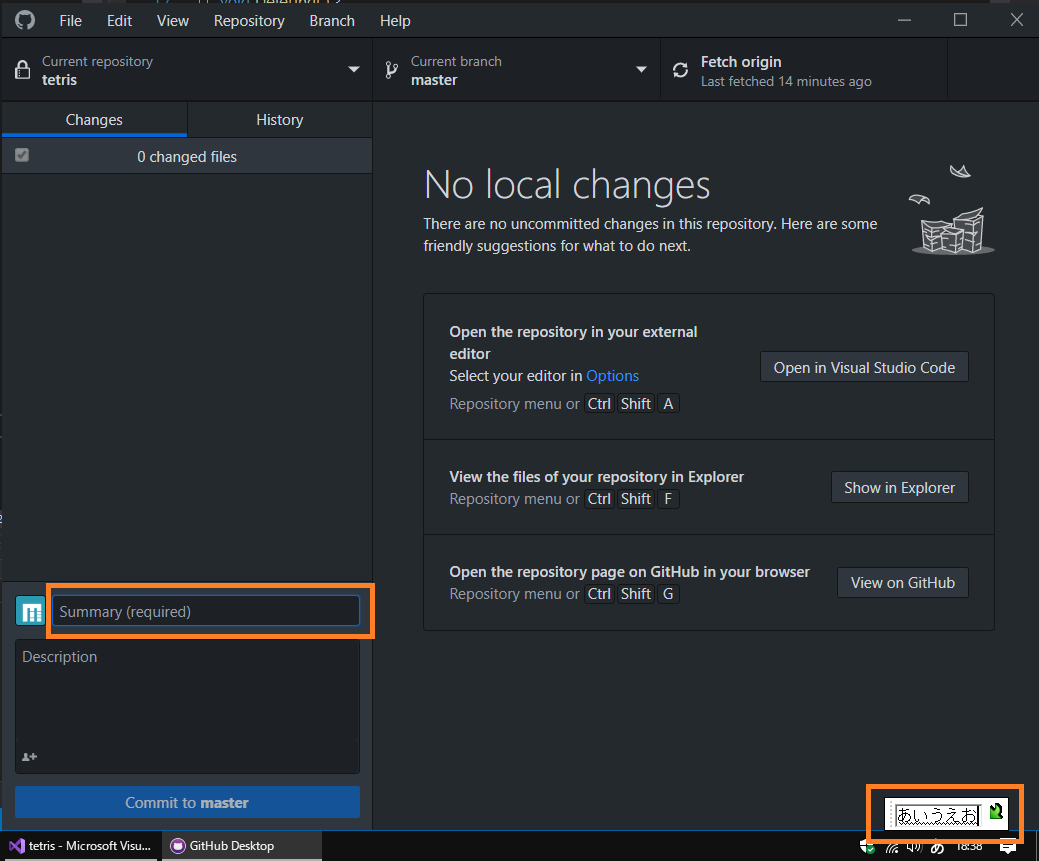Click the Show in Explorer button
Viewport: 1039px width, 861px height.
[x=899, y=487]
